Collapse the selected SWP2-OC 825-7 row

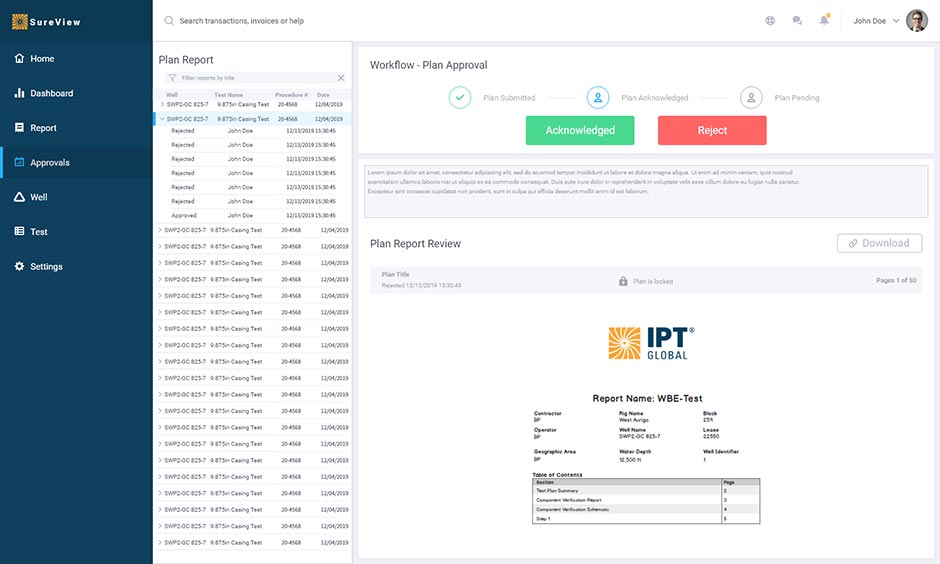click(x=162, y=119)
